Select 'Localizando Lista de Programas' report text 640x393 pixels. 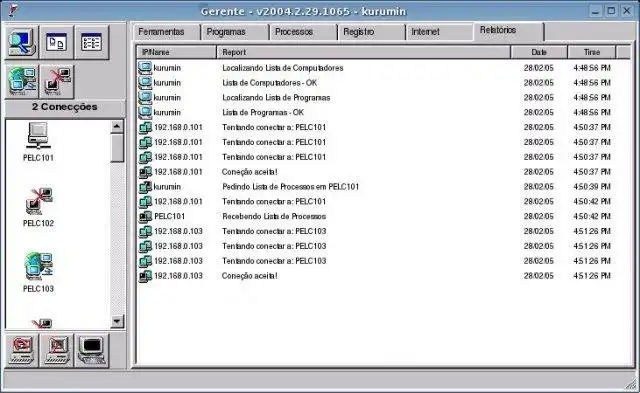(x=276, y=98)
